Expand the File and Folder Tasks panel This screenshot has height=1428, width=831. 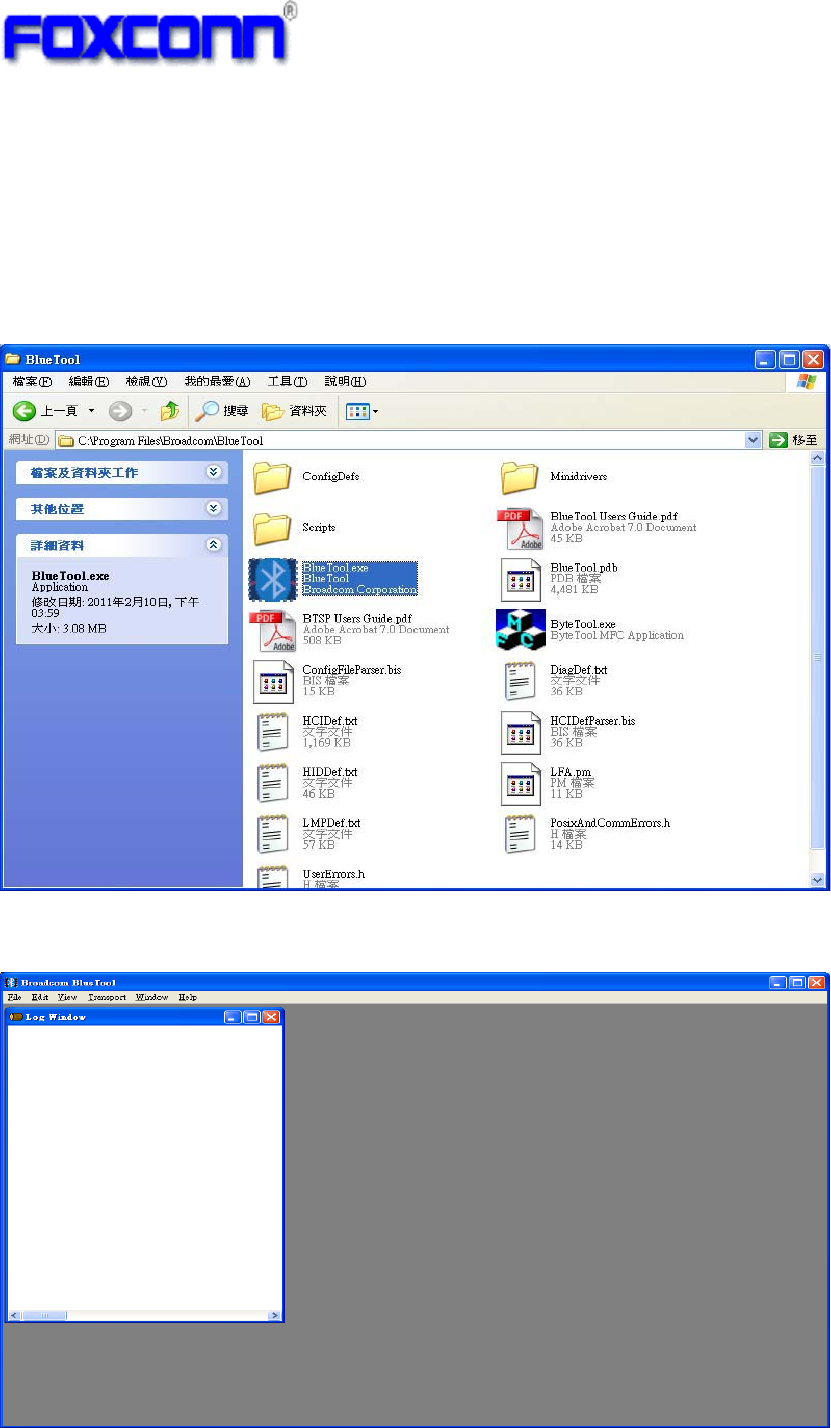(212, 472)
